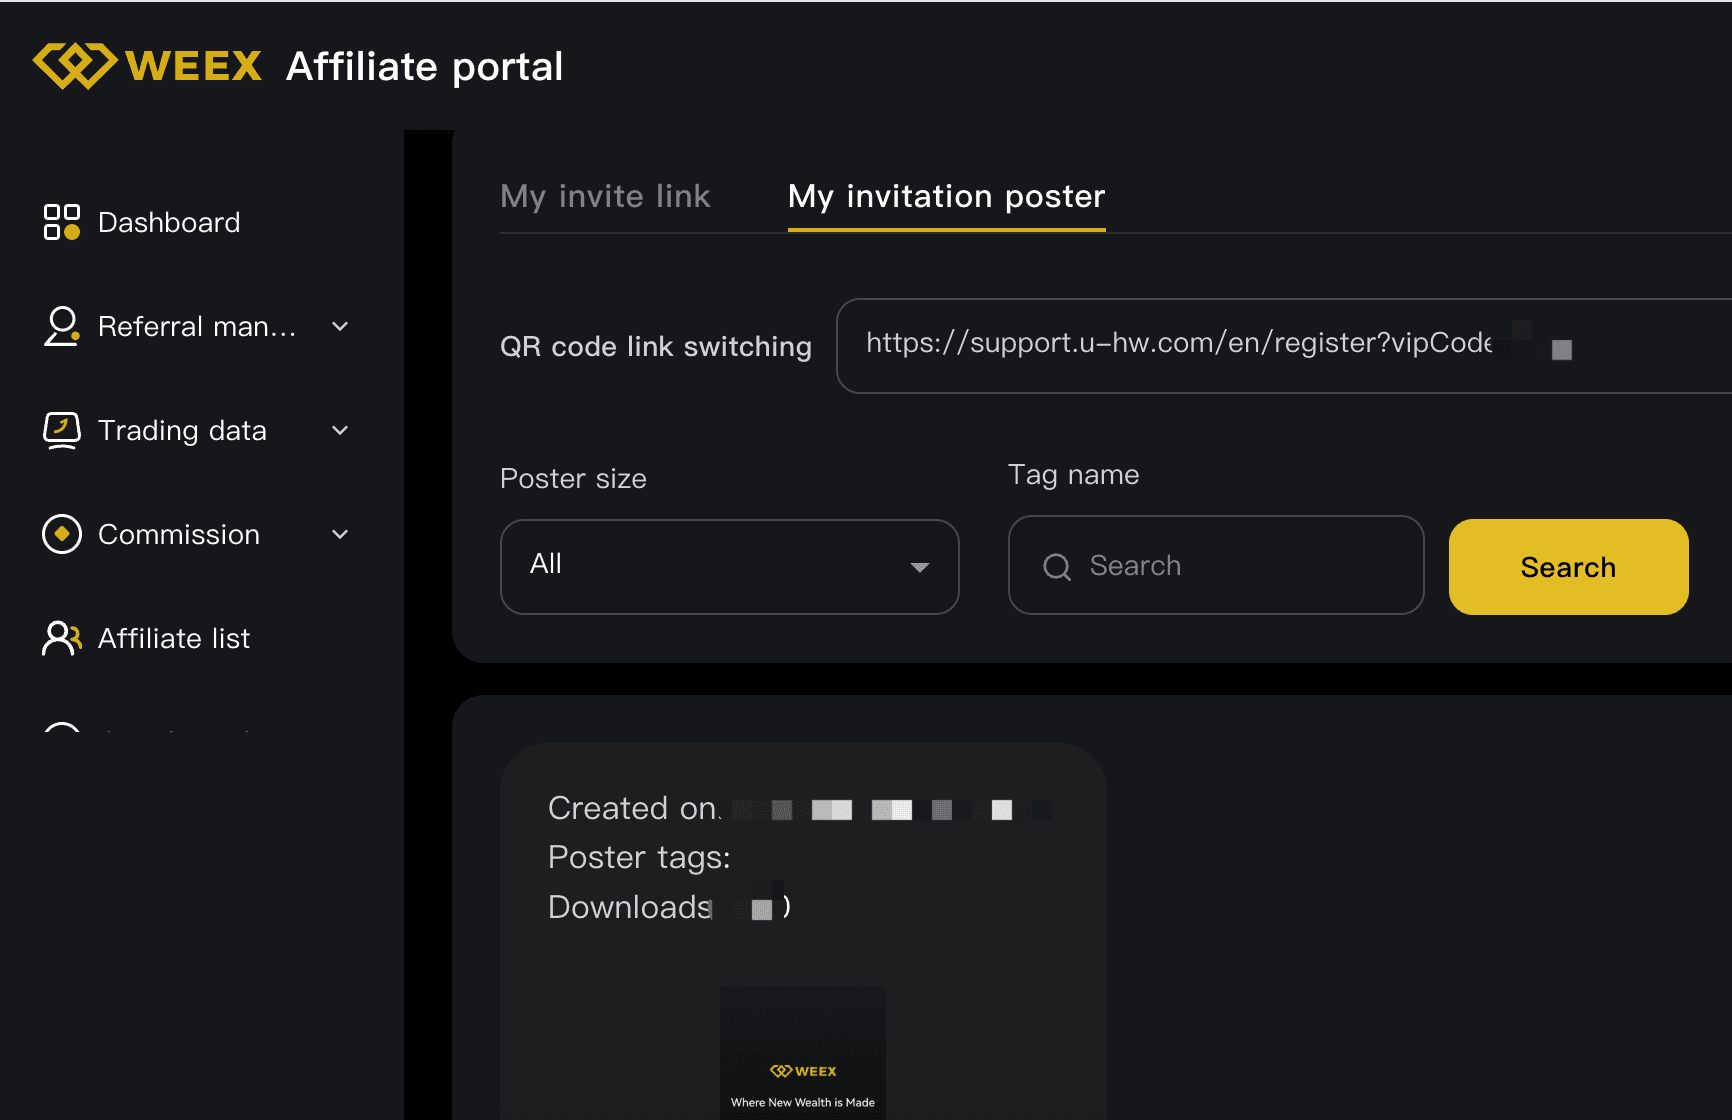
Task: Open the WEEX poster thumbnail
Action: [x=803, y=1053]
